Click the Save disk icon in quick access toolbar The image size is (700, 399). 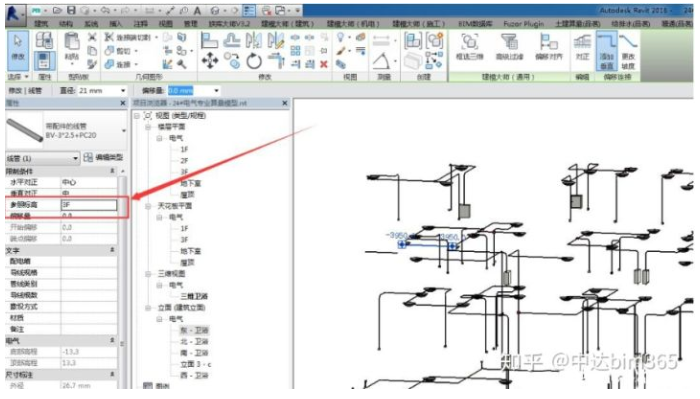coord(71,10)
